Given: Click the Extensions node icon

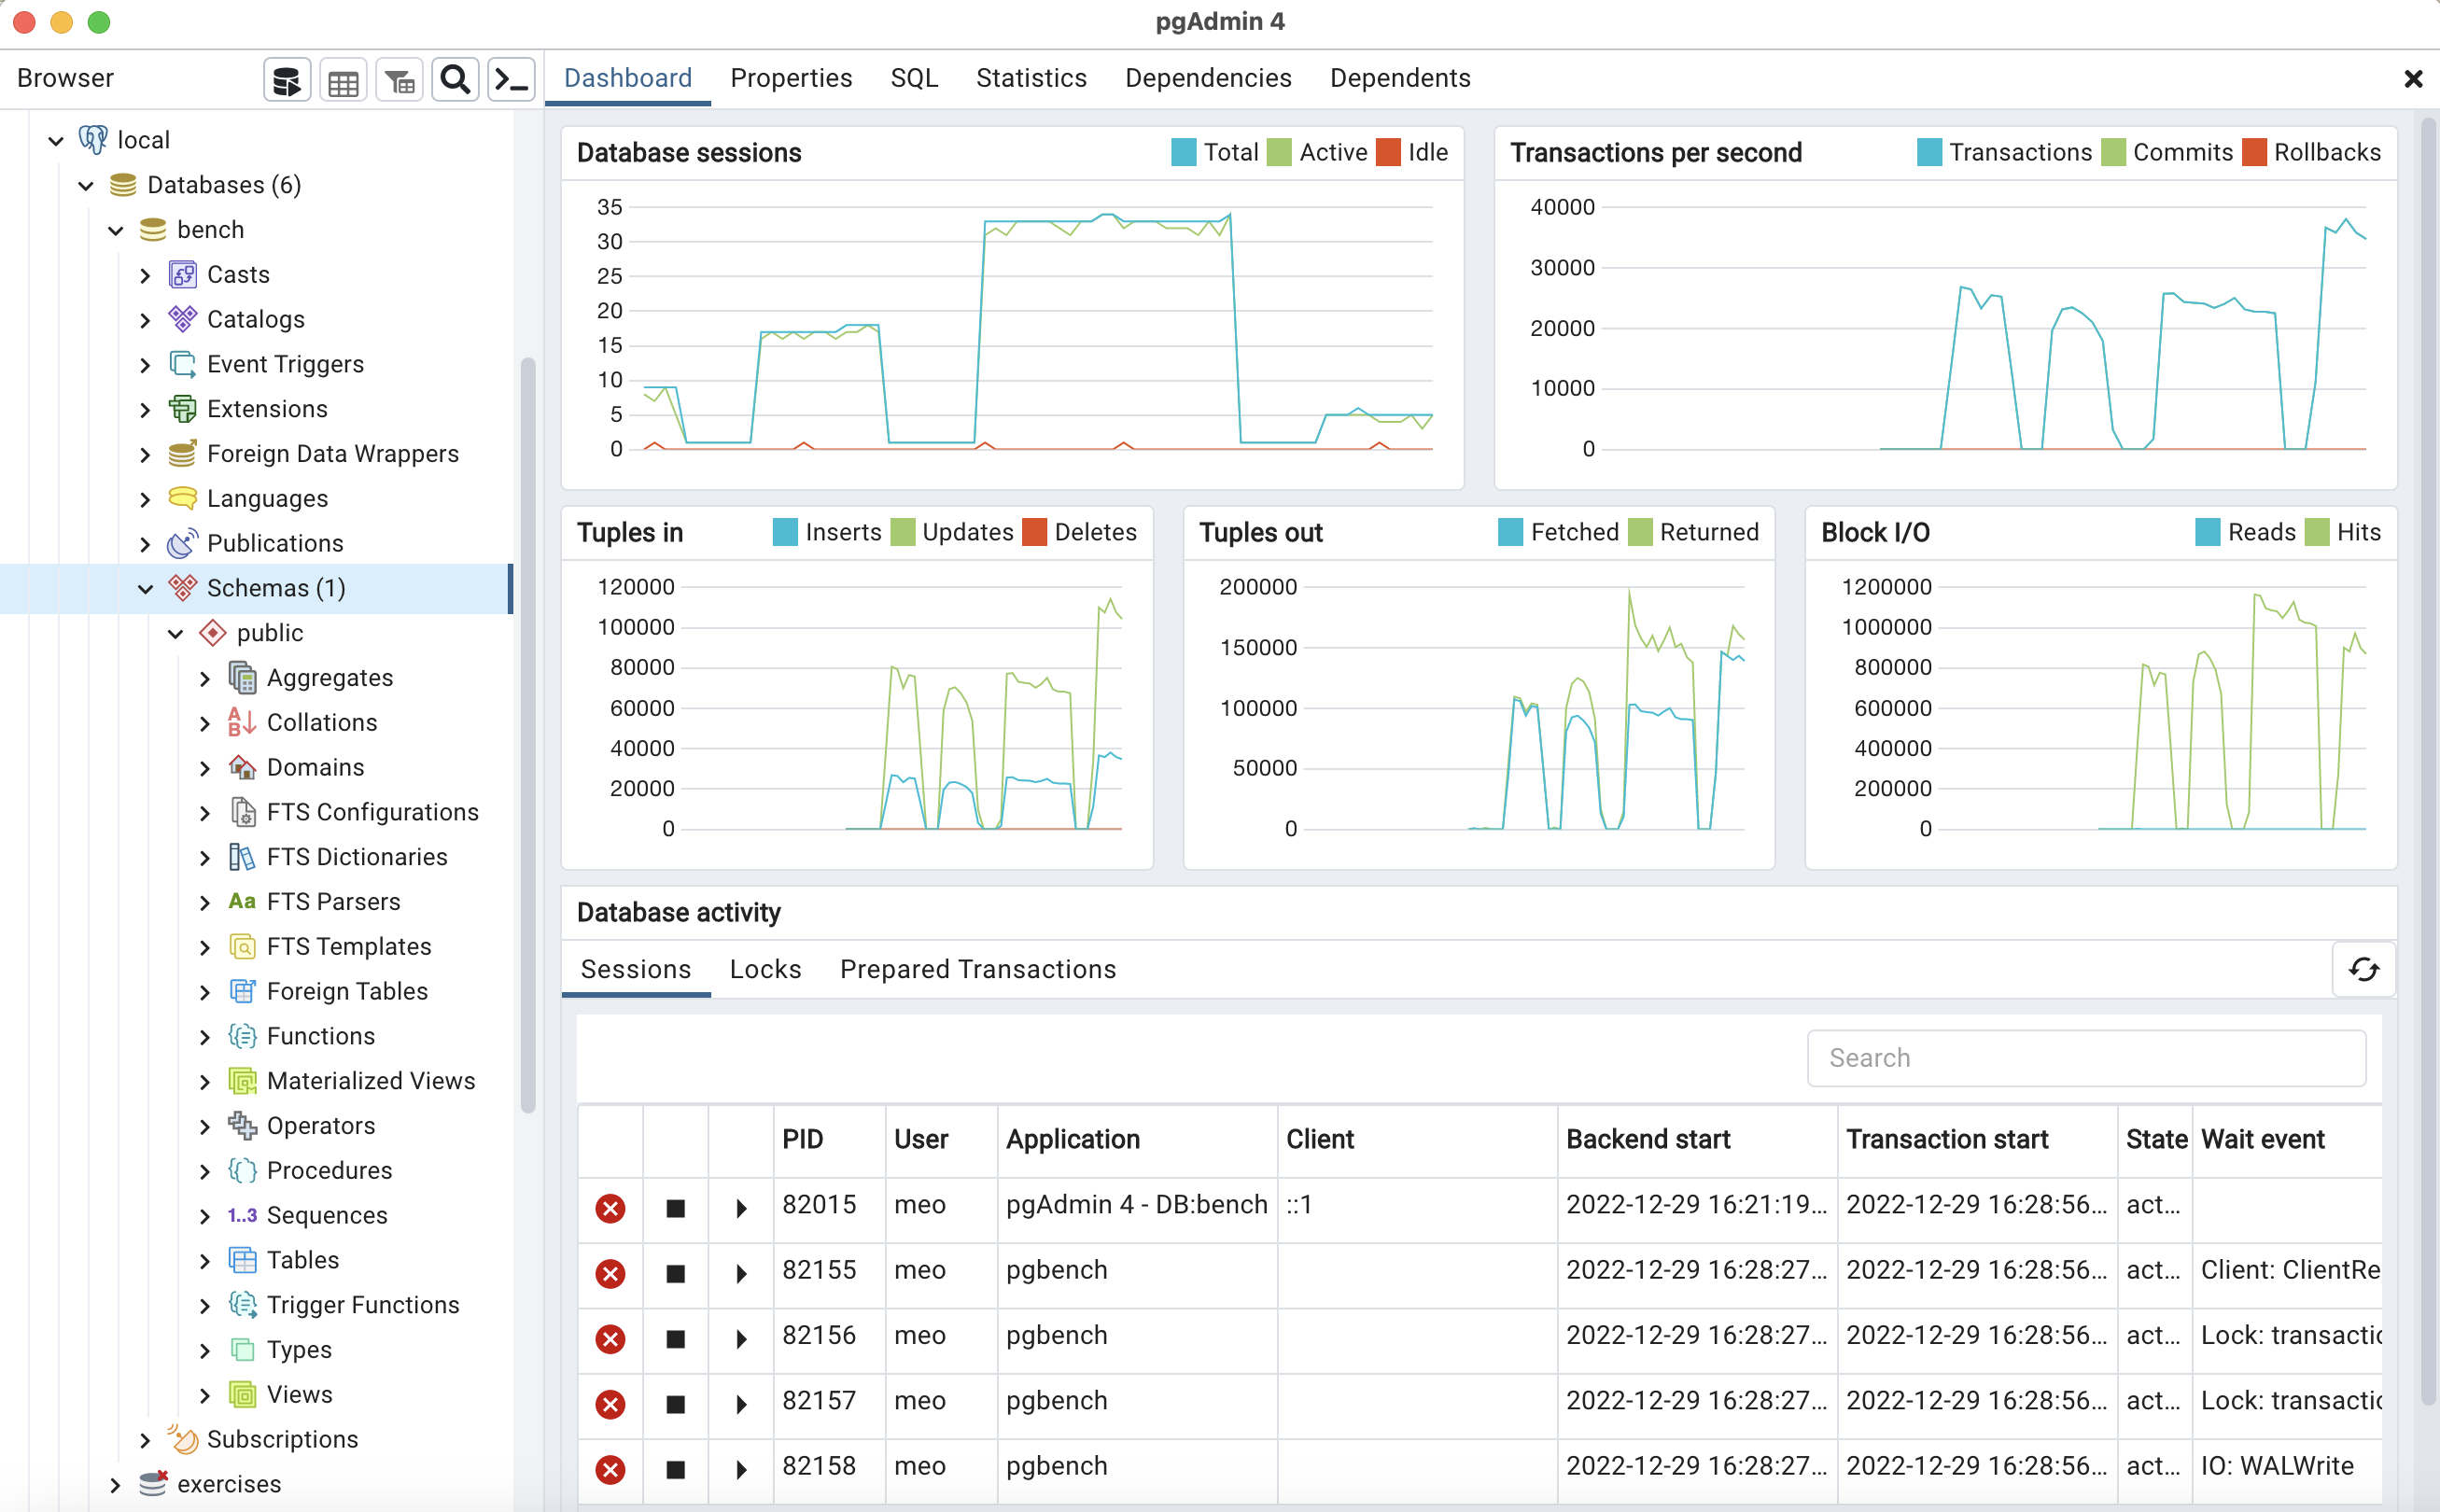Looking at the screenshot, I should click(183, 409).
